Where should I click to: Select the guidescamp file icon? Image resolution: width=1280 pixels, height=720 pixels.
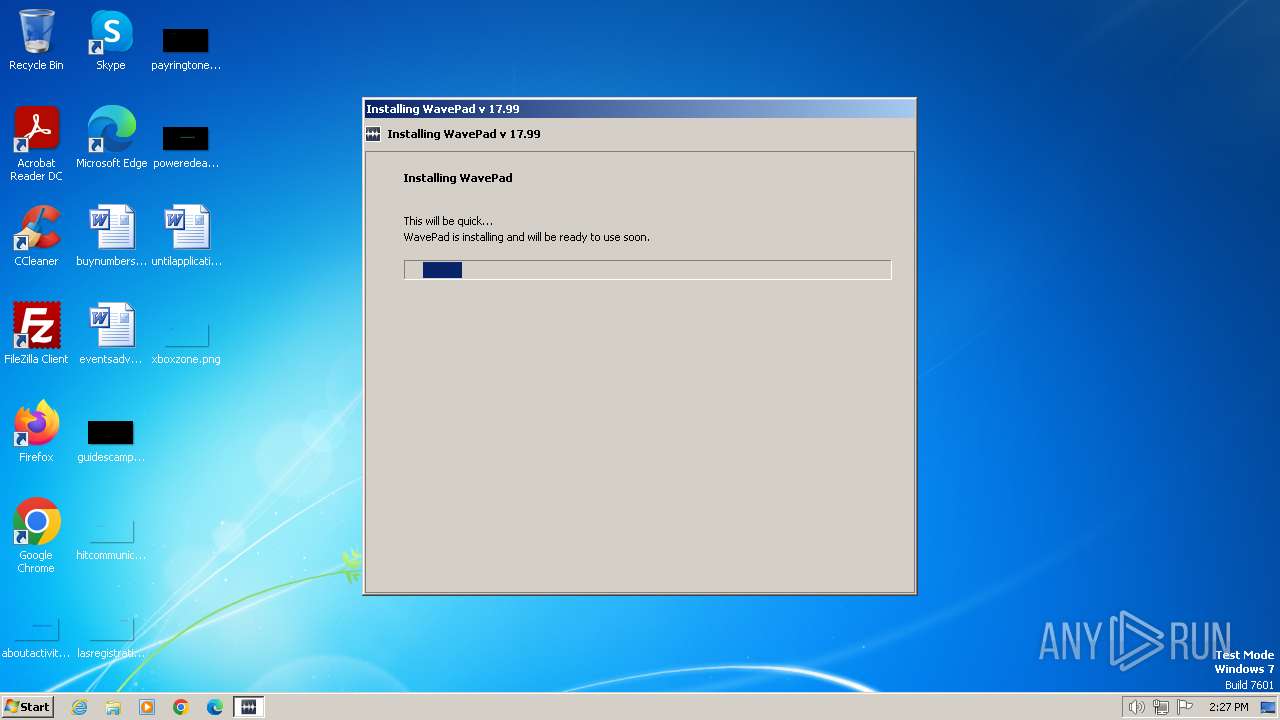tap(111, 440)
